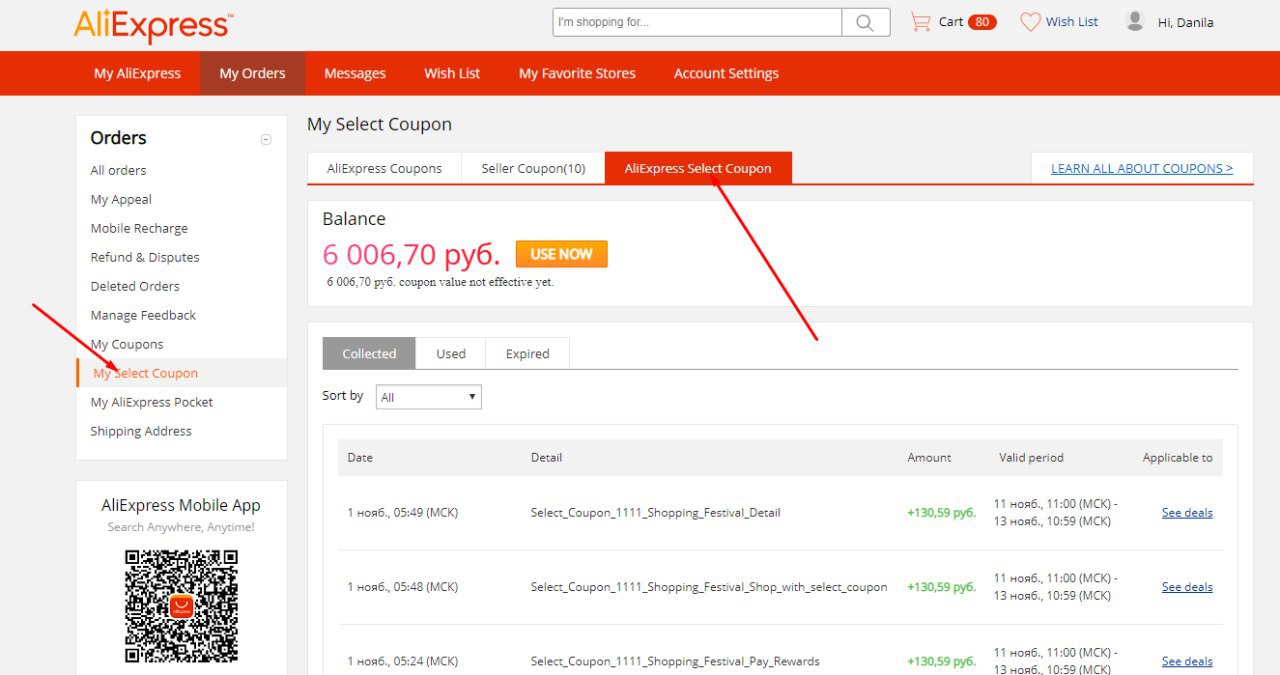1280x675 pixels.
Task: Click Cart label in header
Action: click(x=951, y=22)
